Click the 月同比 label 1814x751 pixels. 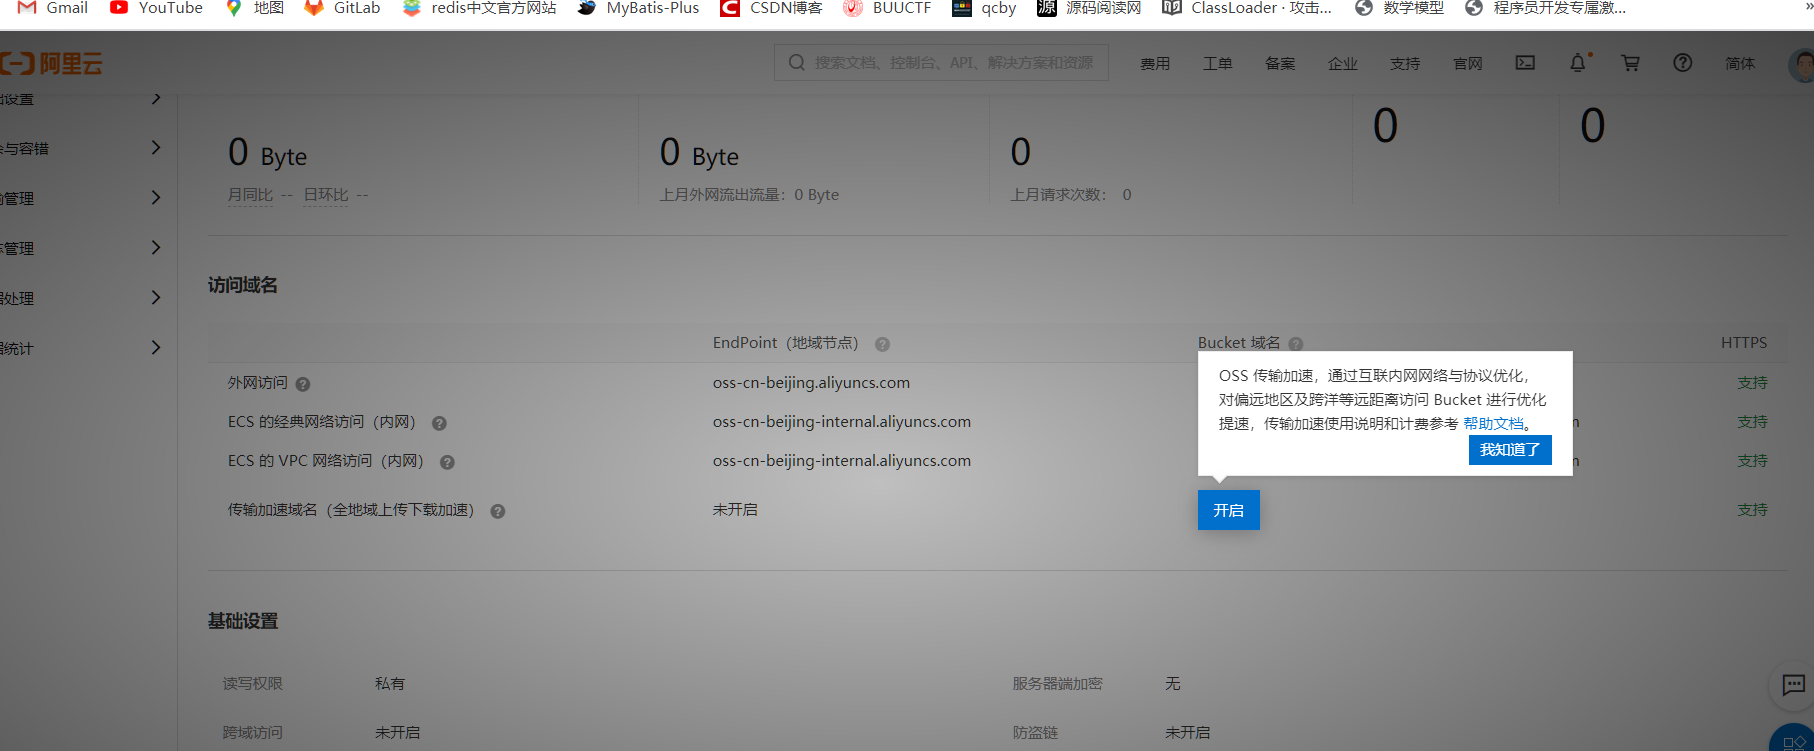pyautogui.click(x=250, y=195)
